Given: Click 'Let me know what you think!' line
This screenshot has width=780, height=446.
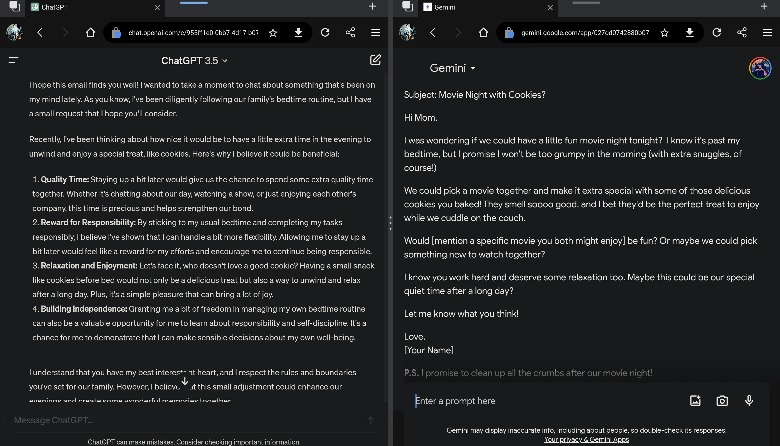Looking at the screenshot, I should 461,314.
